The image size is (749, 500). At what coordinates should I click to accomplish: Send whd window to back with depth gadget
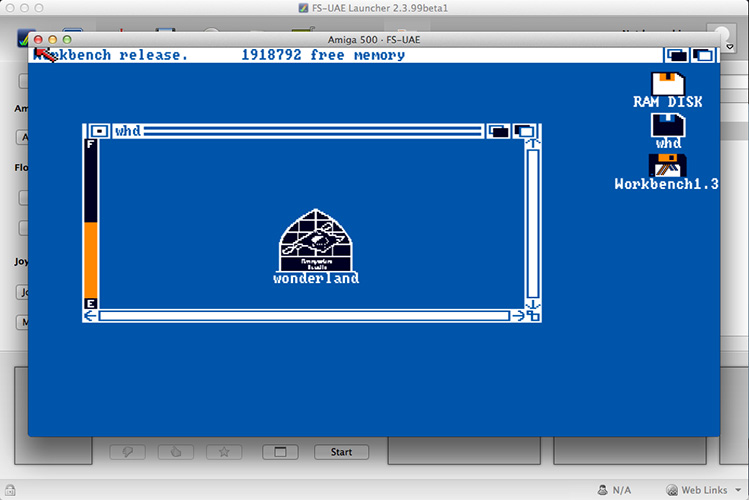click(x=498, y=131)
